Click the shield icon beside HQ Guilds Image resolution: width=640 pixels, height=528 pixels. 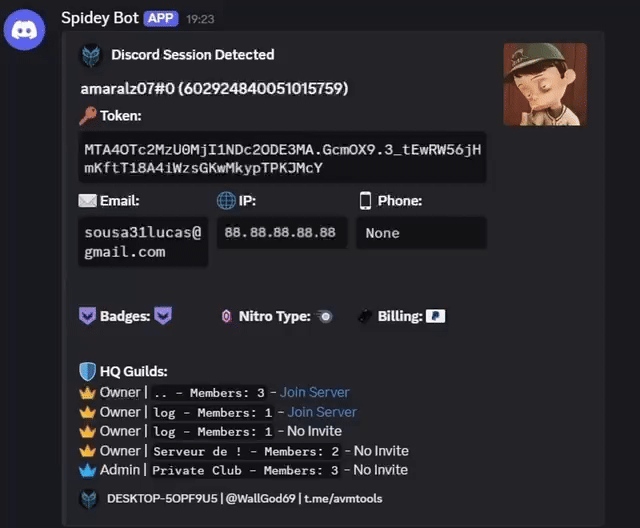(88, 371)
